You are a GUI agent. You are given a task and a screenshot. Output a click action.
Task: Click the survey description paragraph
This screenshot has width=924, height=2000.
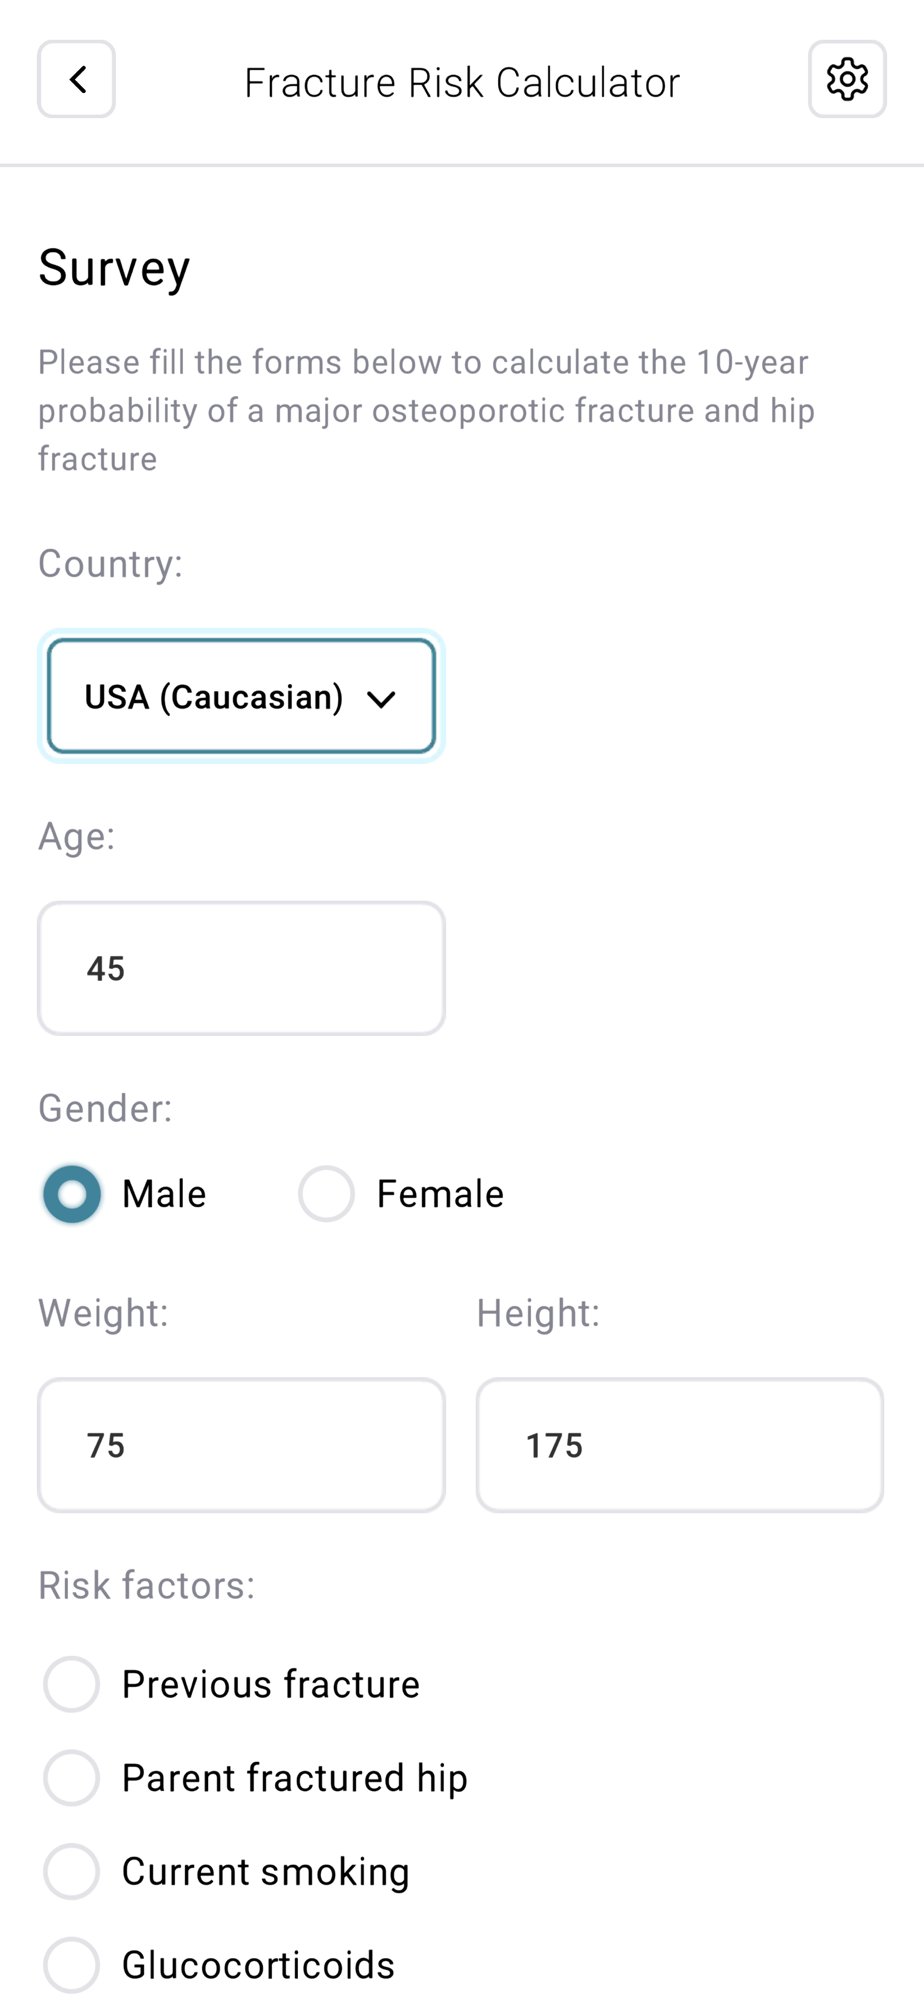tap(426, 410)
